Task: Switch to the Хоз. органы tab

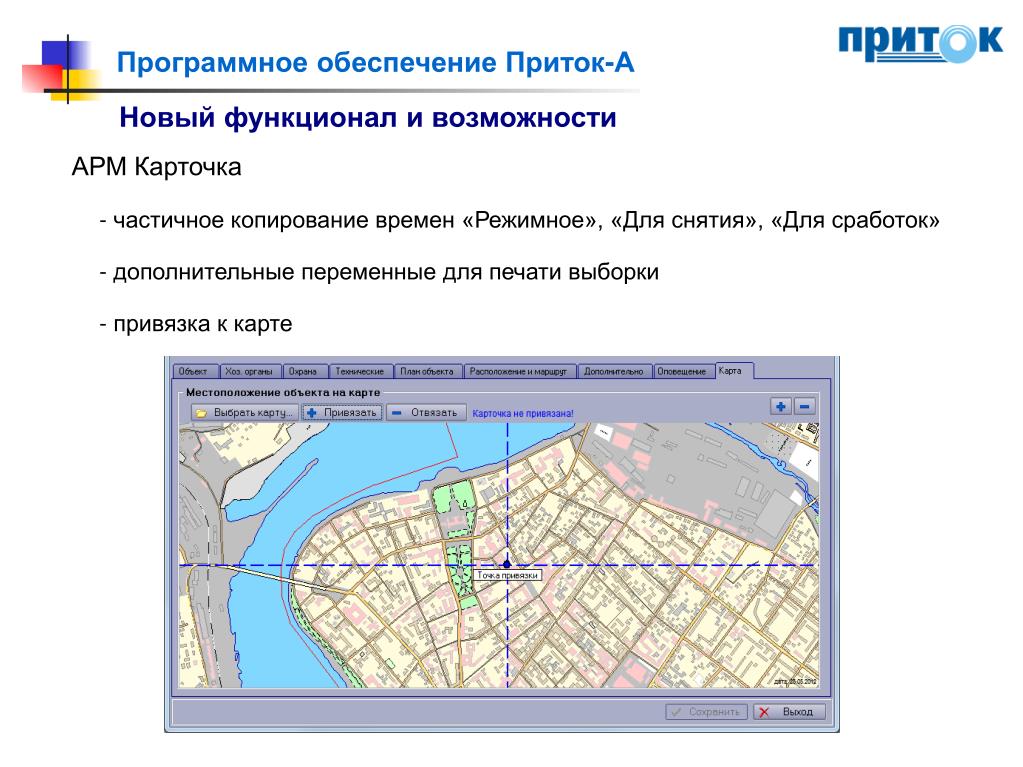Action: [x=249, y=372]
